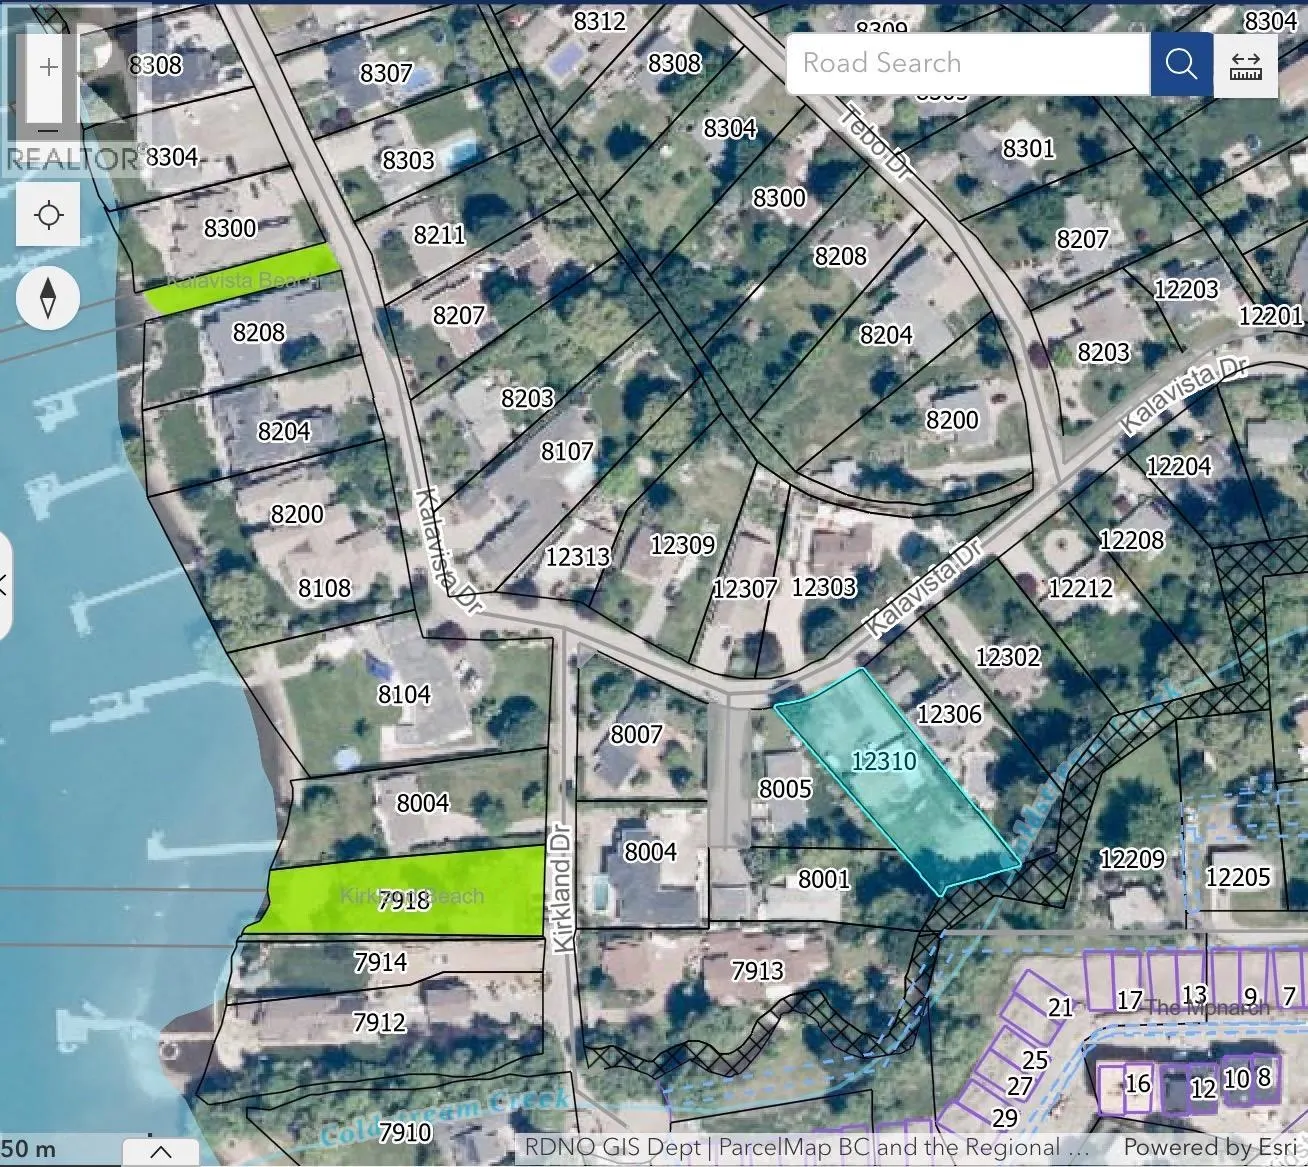Click parcel label 12306
1308x1167 pixels.
(x=949, y=714)
